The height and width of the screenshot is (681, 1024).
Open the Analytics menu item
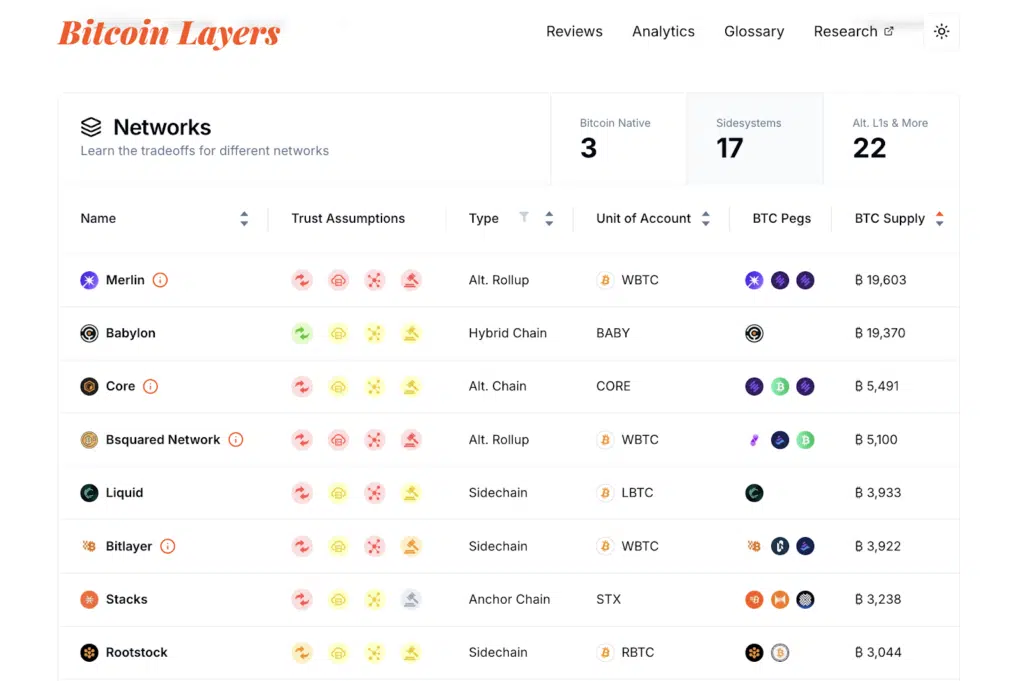pyautogui.click(x=663, y=31)
